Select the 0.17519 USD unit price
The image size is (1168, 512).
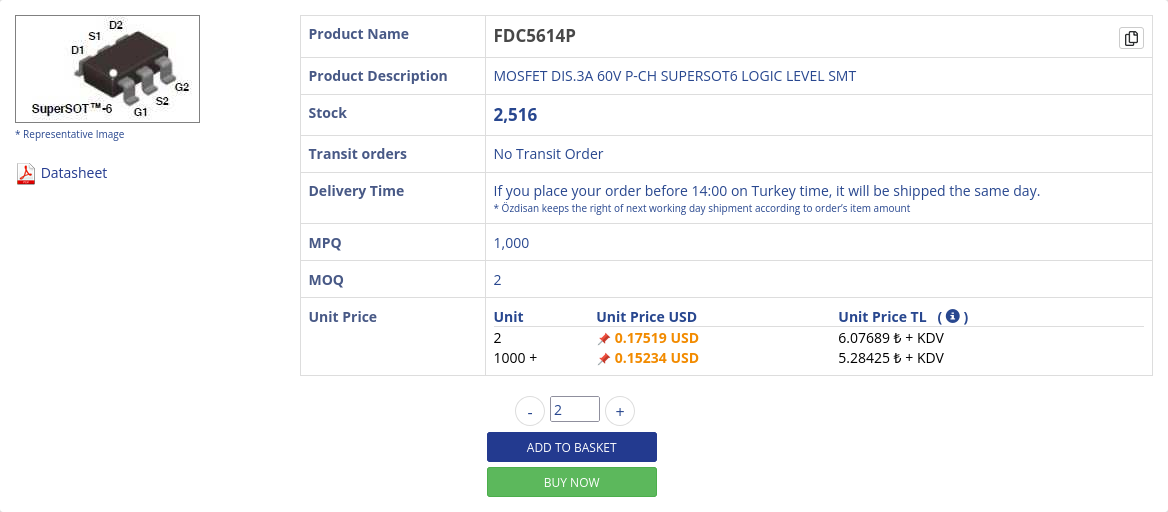point(656,338)
